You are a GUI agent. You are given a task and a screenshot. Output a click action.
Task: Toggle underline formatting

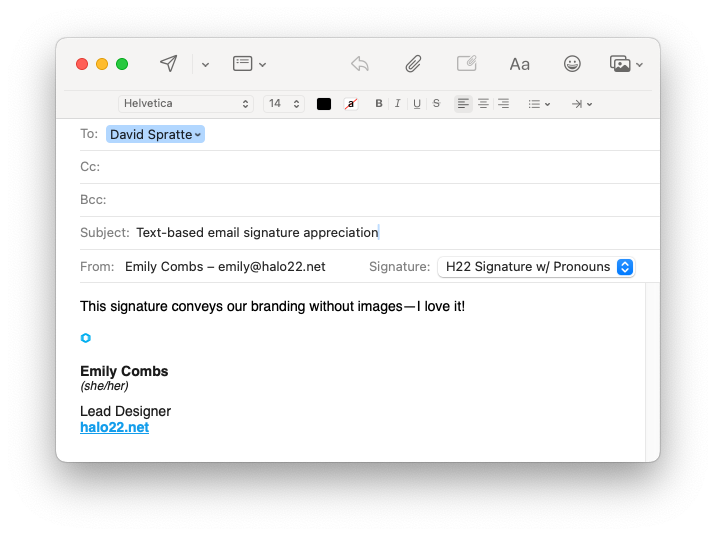[x=416, y=104]
